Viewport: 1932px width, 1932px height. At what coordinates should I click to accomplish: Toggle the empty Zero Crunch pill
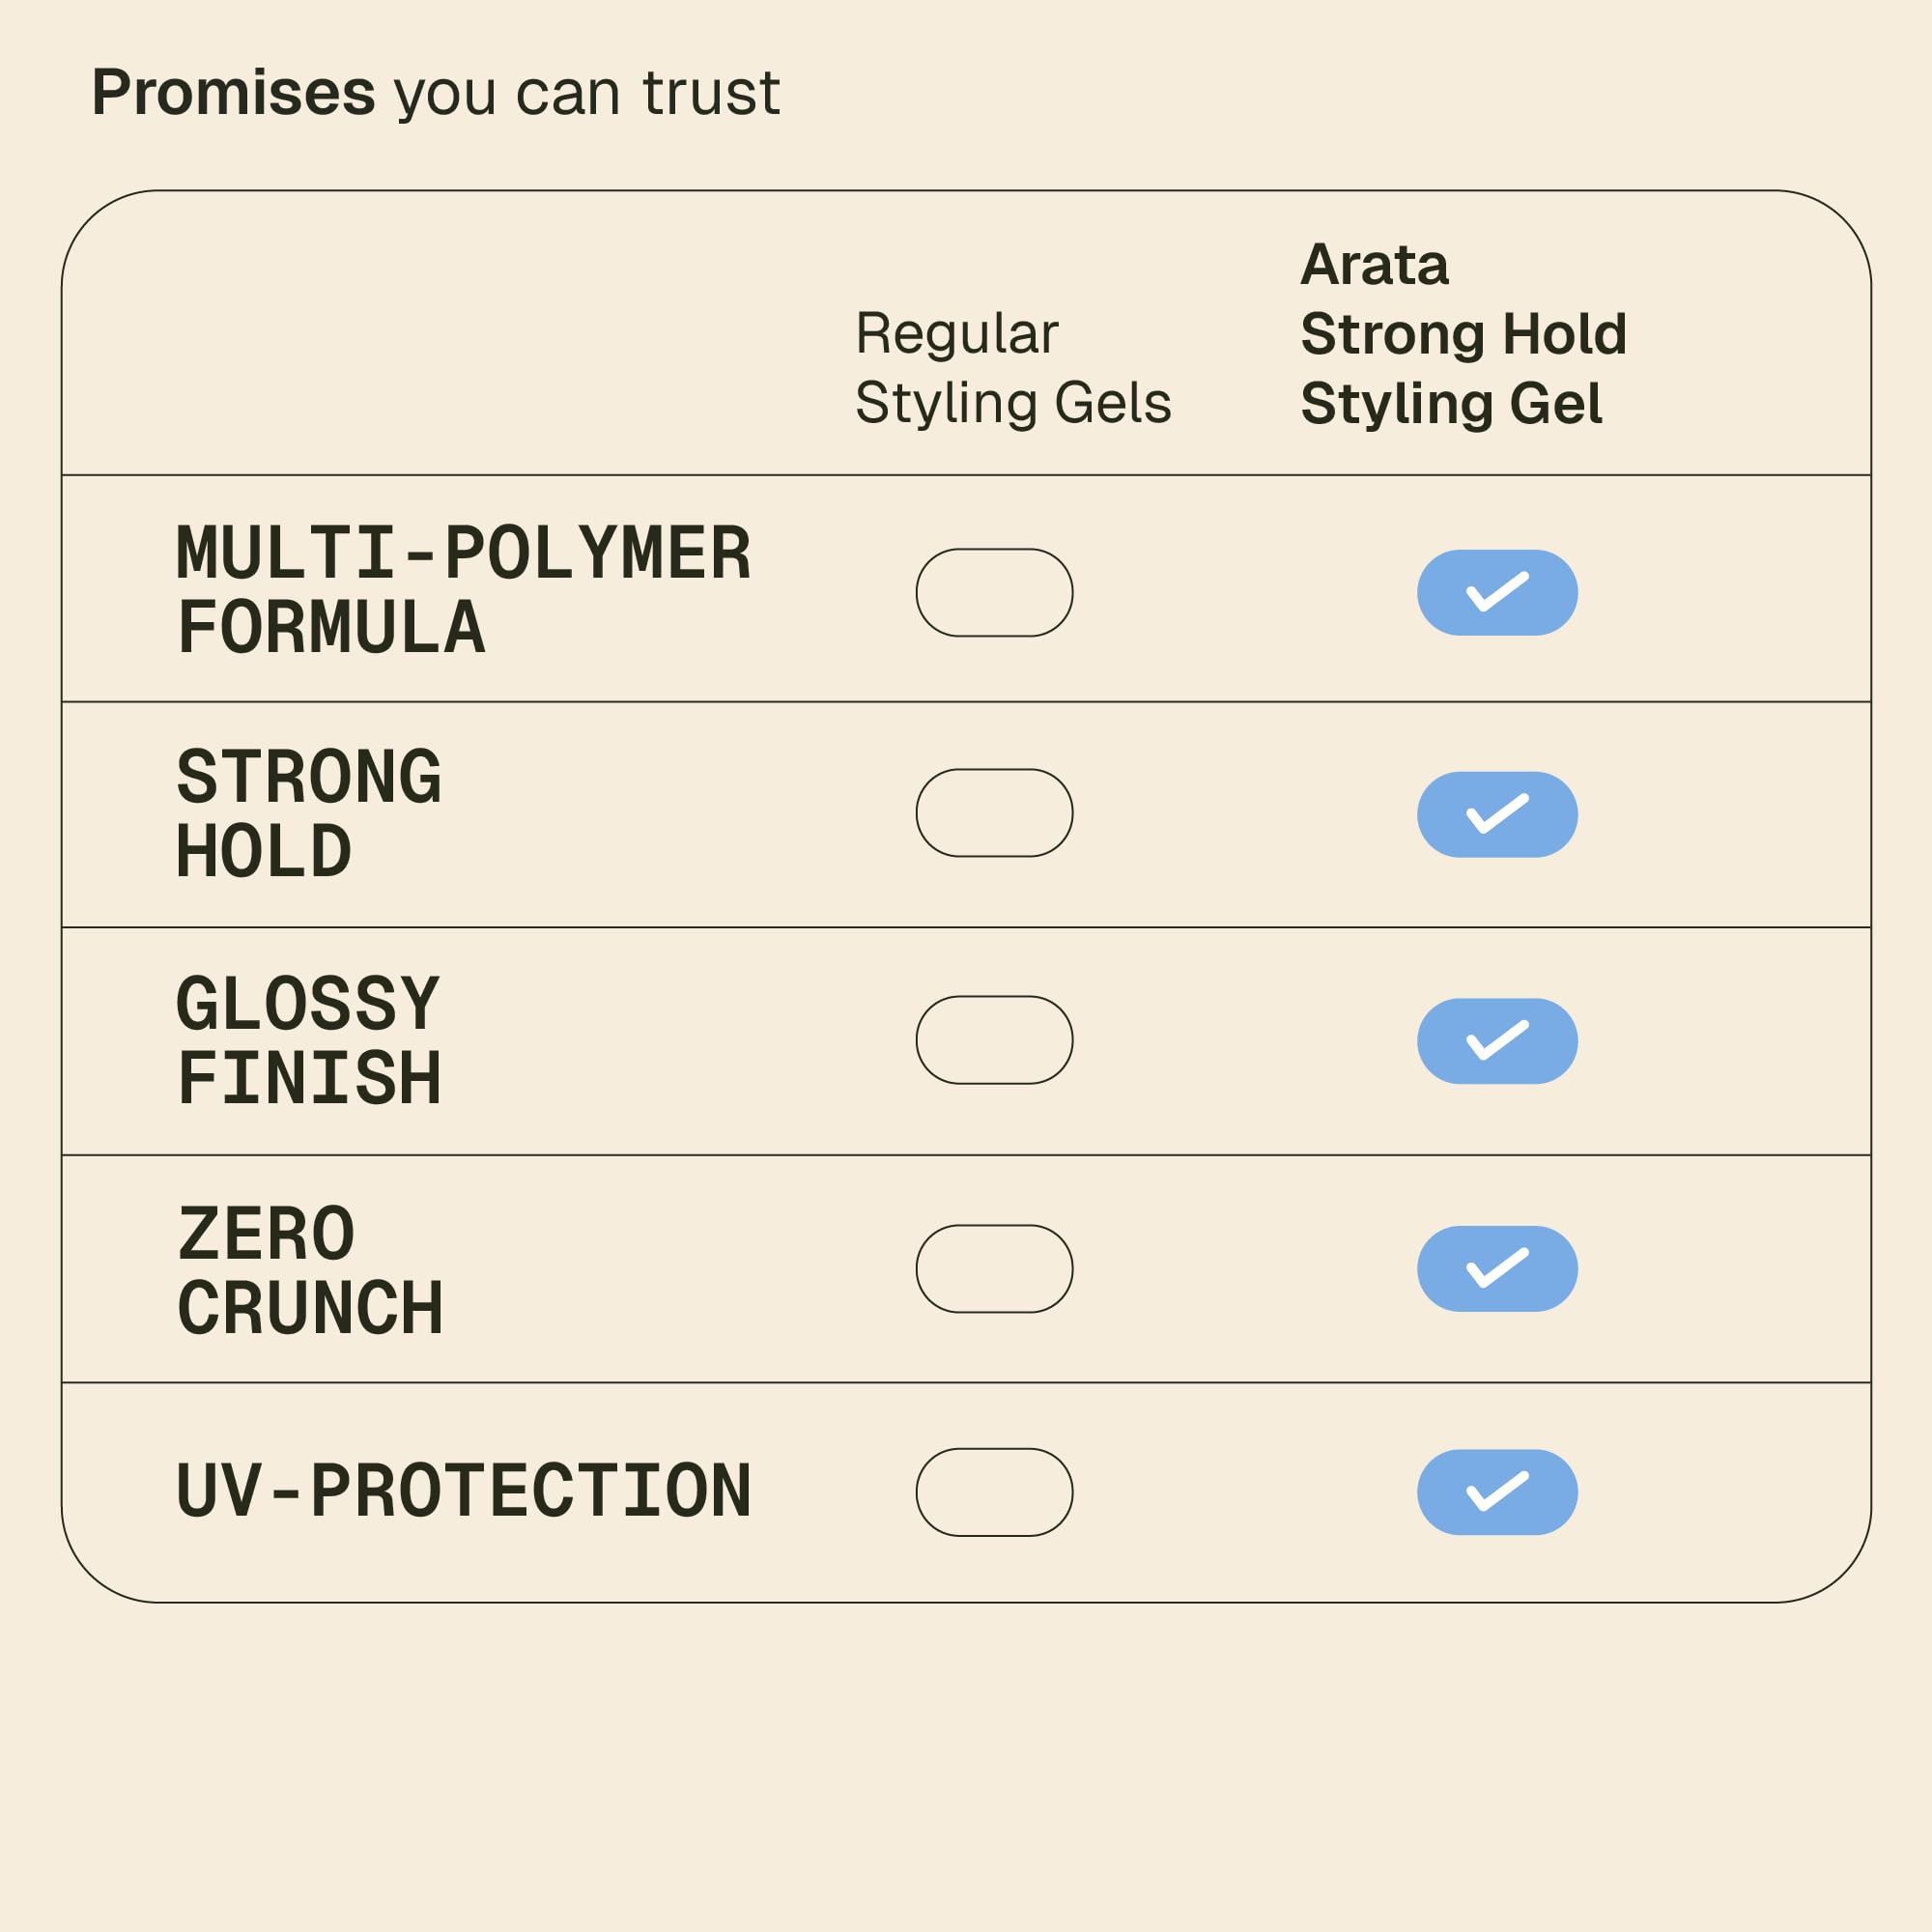(994, 1268)
